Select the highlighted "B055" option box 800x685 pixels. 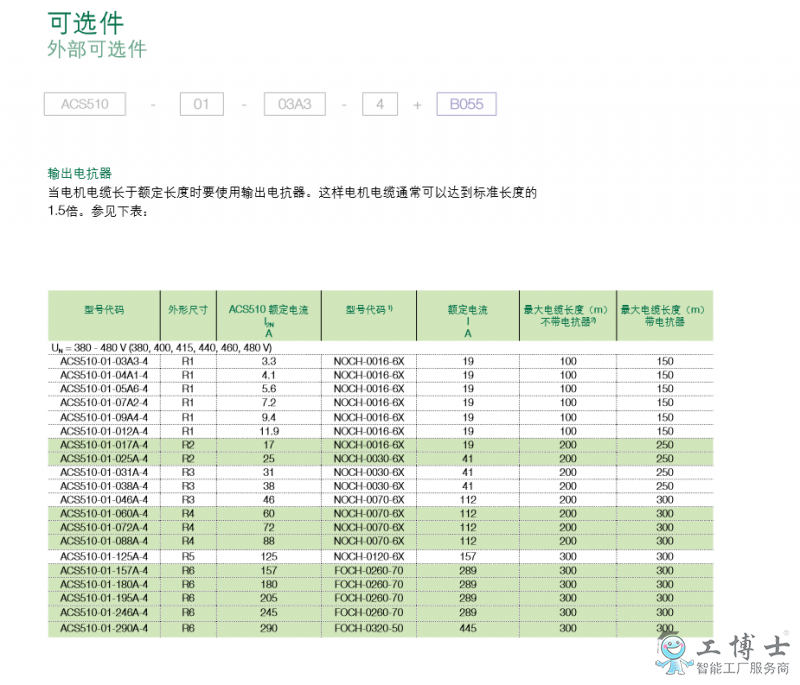tap(466, 104)
